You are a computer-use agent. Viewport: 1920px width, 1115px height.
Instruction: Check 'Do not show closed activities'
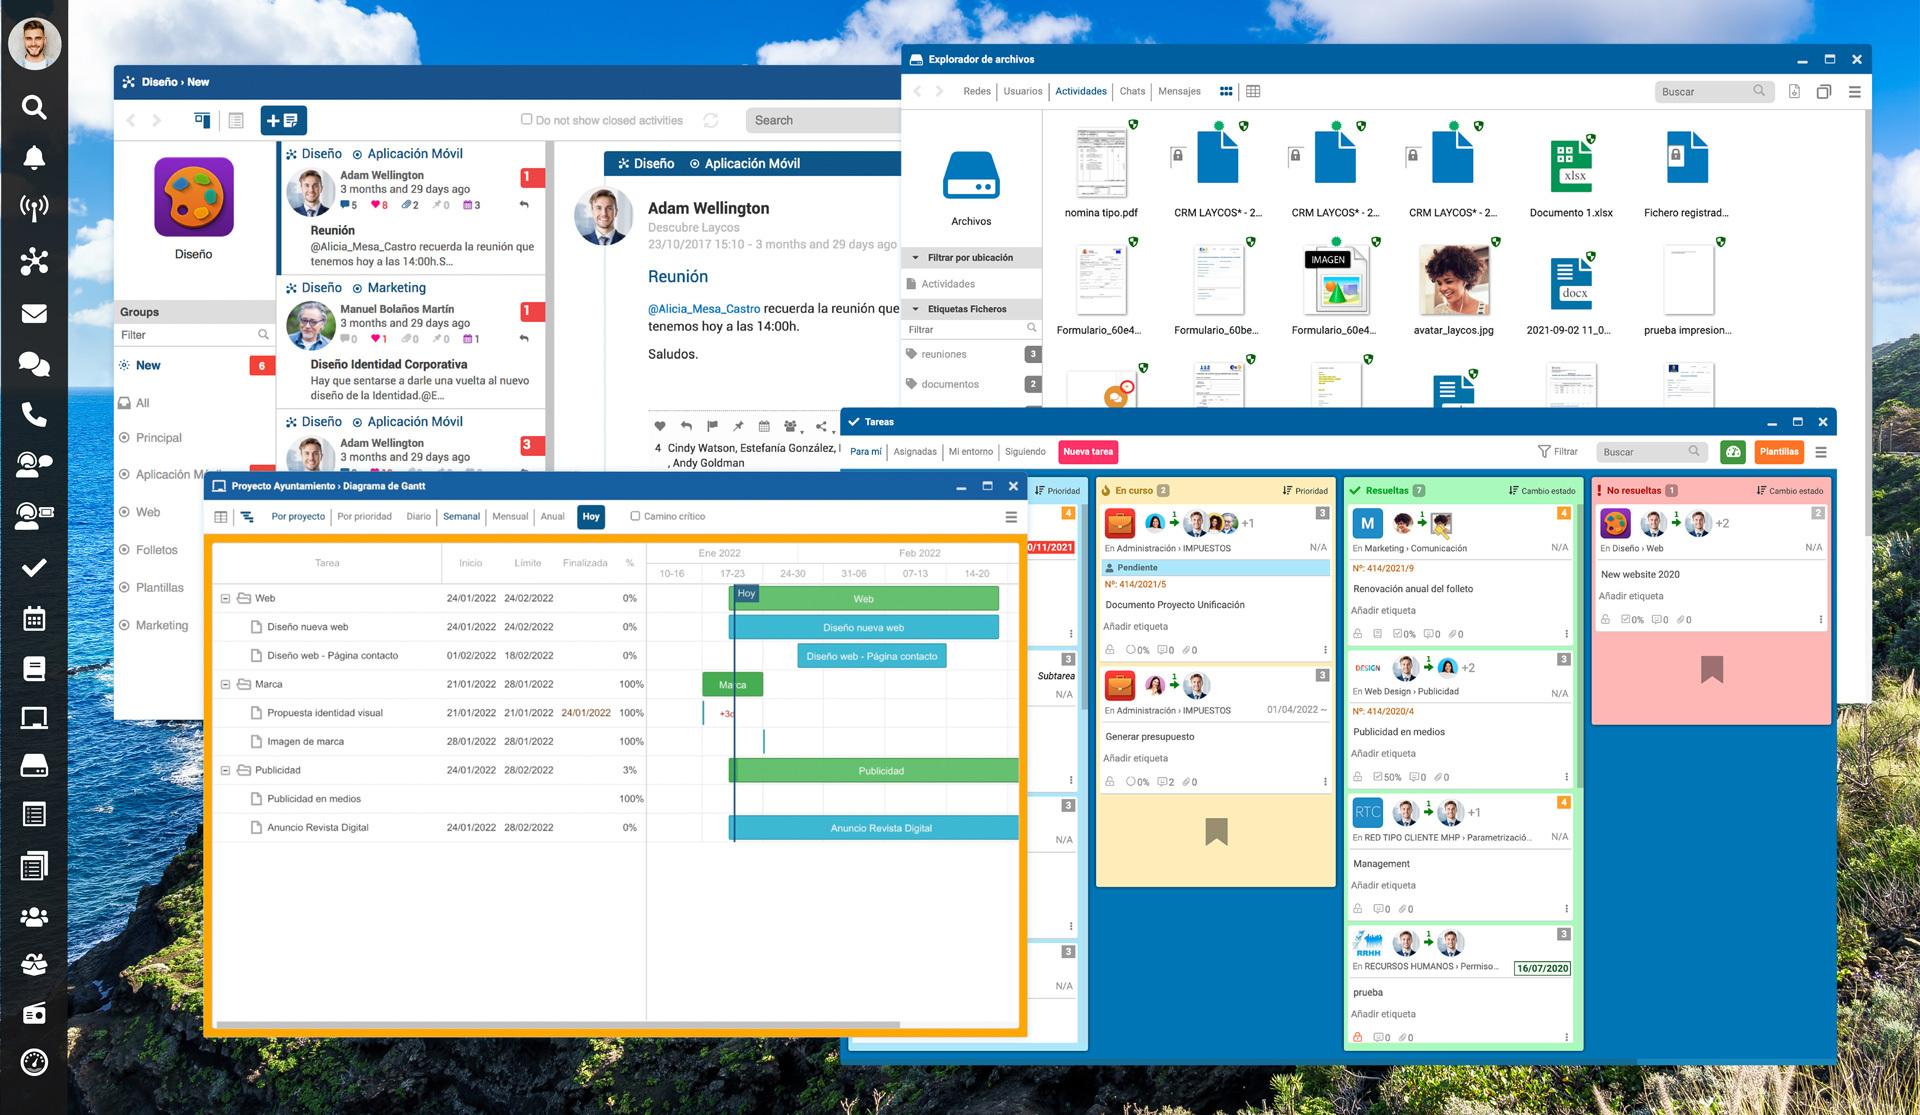tap(526, 119)
